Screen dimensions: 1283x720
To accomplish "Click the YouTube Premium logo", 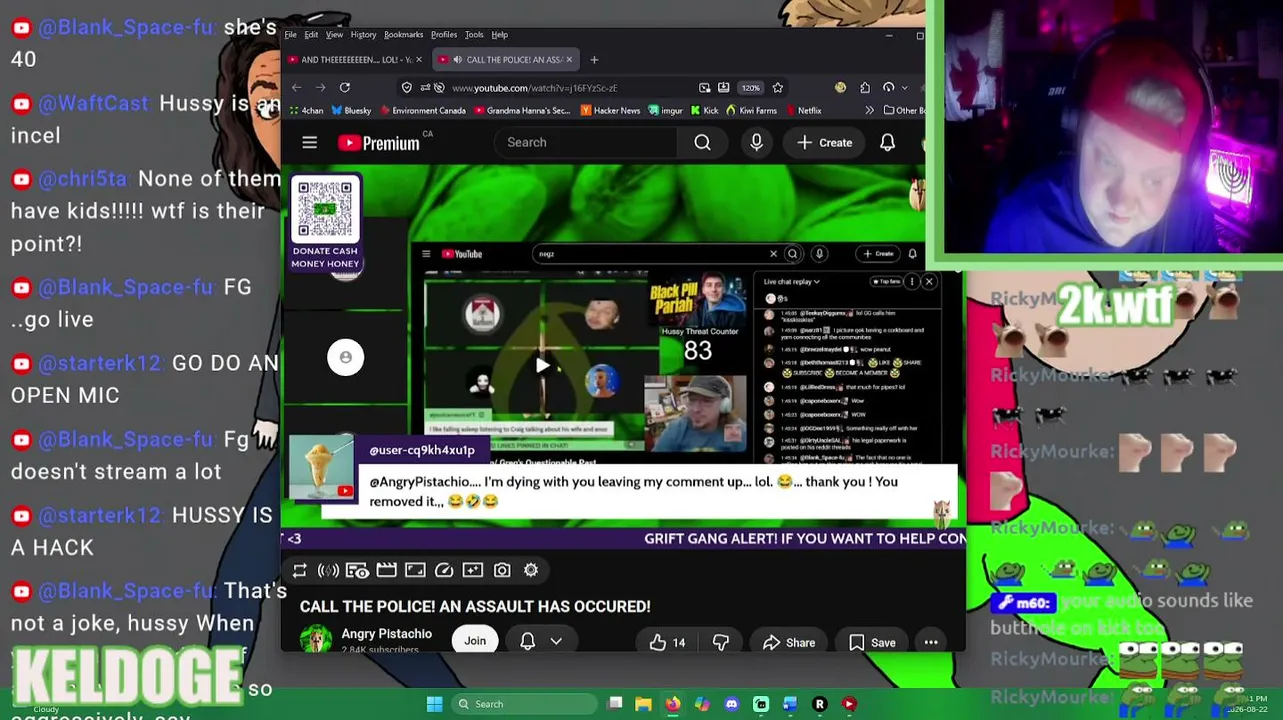I will click(379, 143).
